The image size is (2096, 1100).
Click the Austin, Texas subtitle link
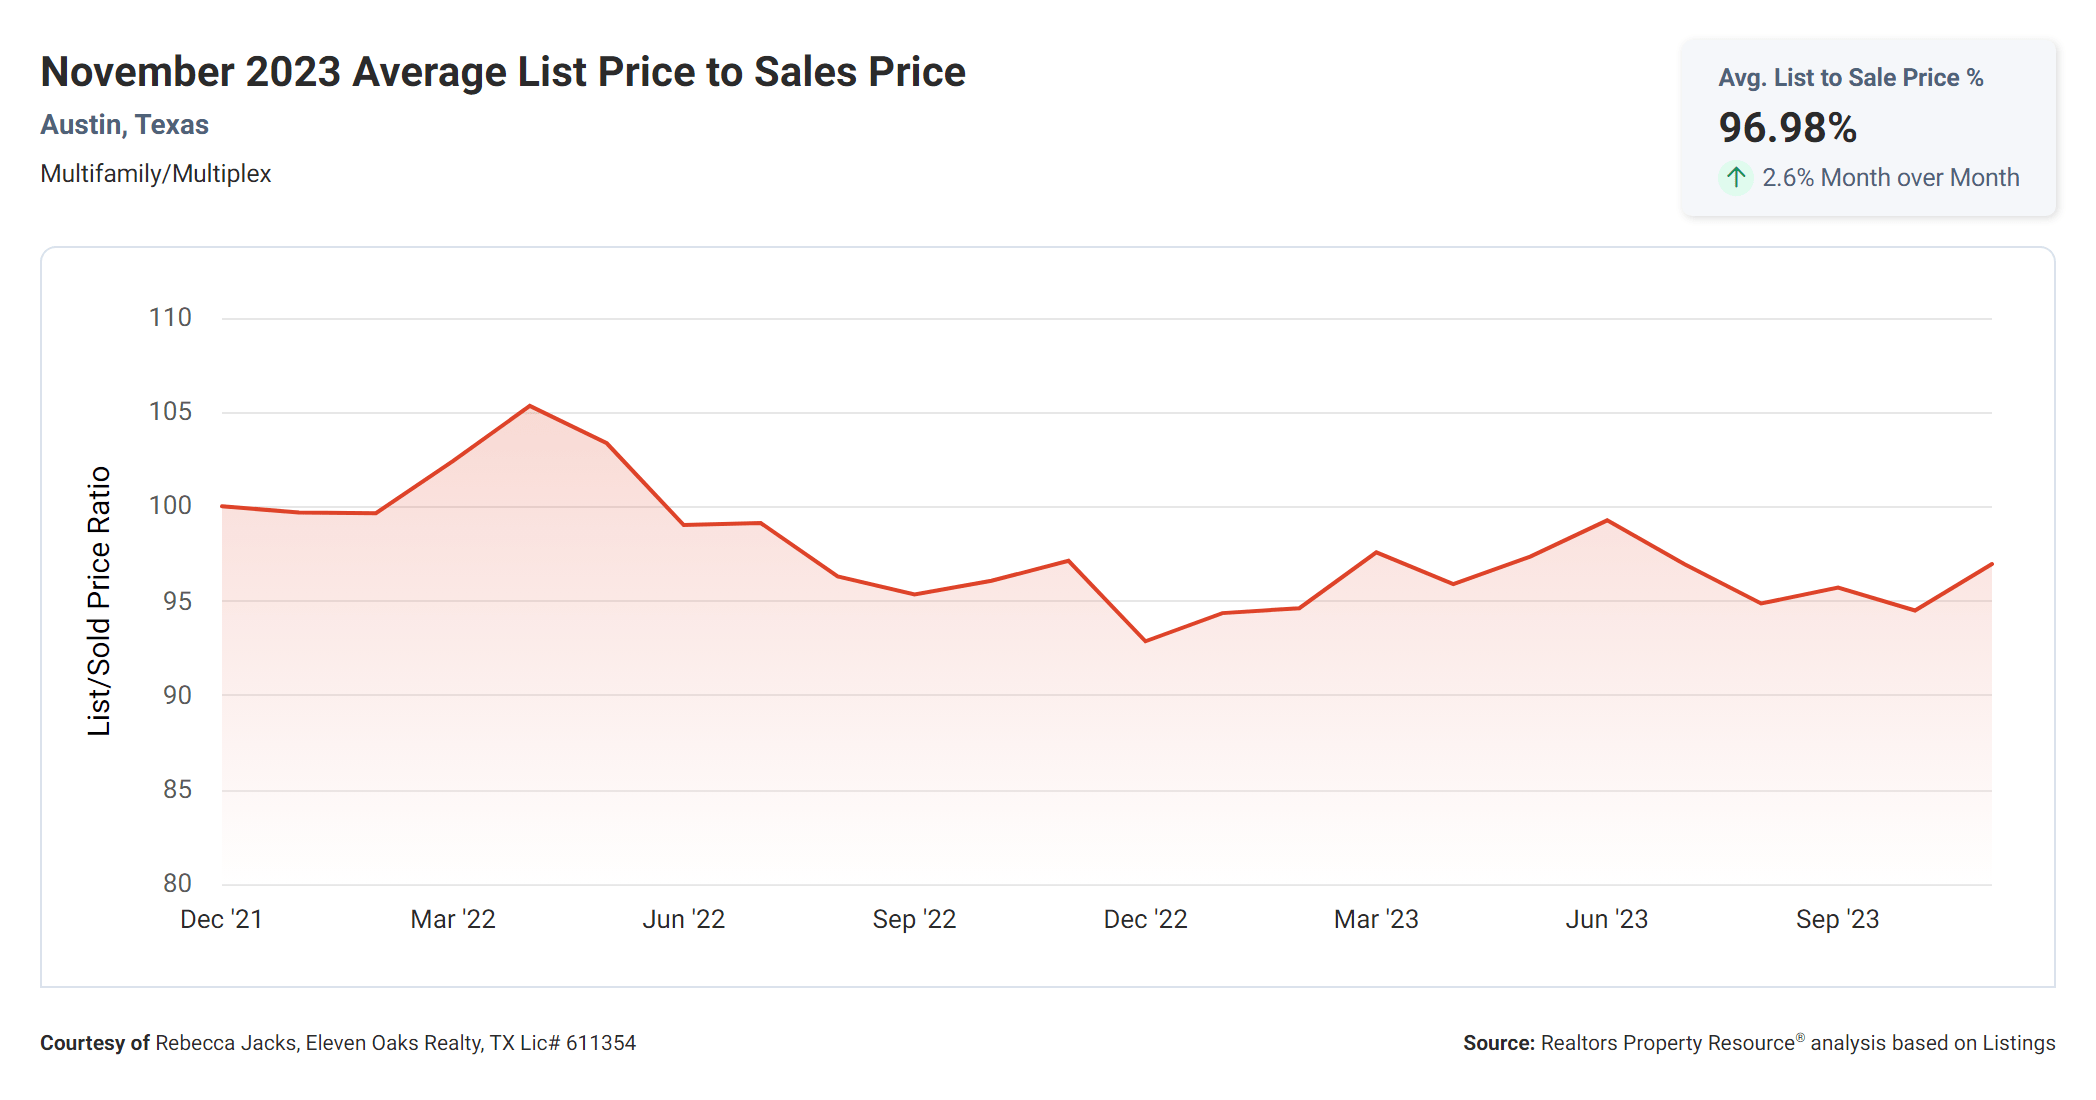[124, 125]
